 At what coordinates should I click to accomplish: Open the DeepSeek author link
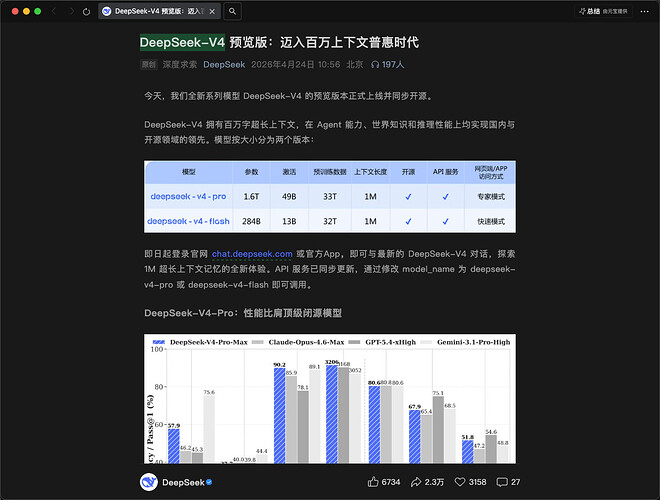(x=224, y=64)
